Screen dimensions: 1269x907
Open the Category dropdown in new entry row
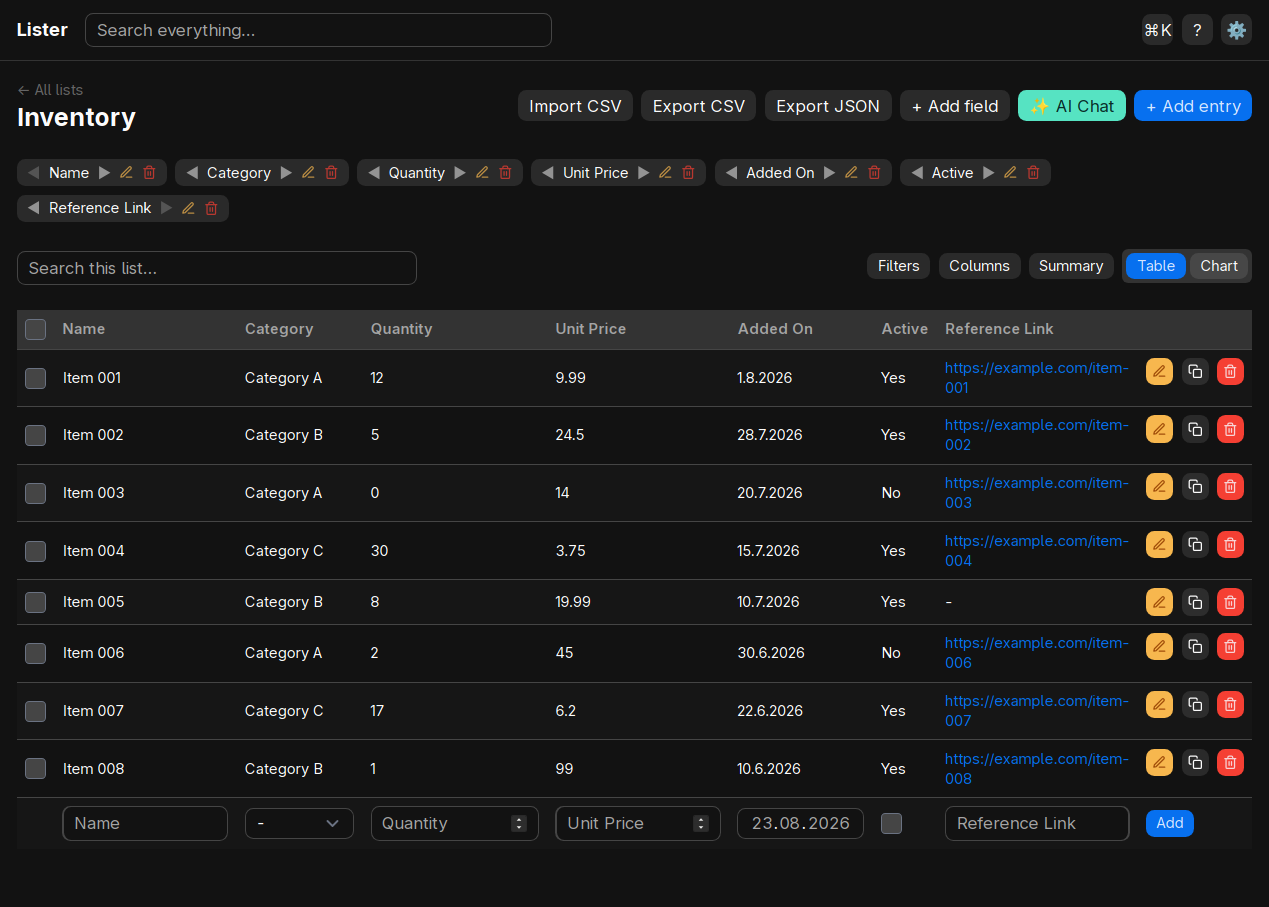click(299, 823)
